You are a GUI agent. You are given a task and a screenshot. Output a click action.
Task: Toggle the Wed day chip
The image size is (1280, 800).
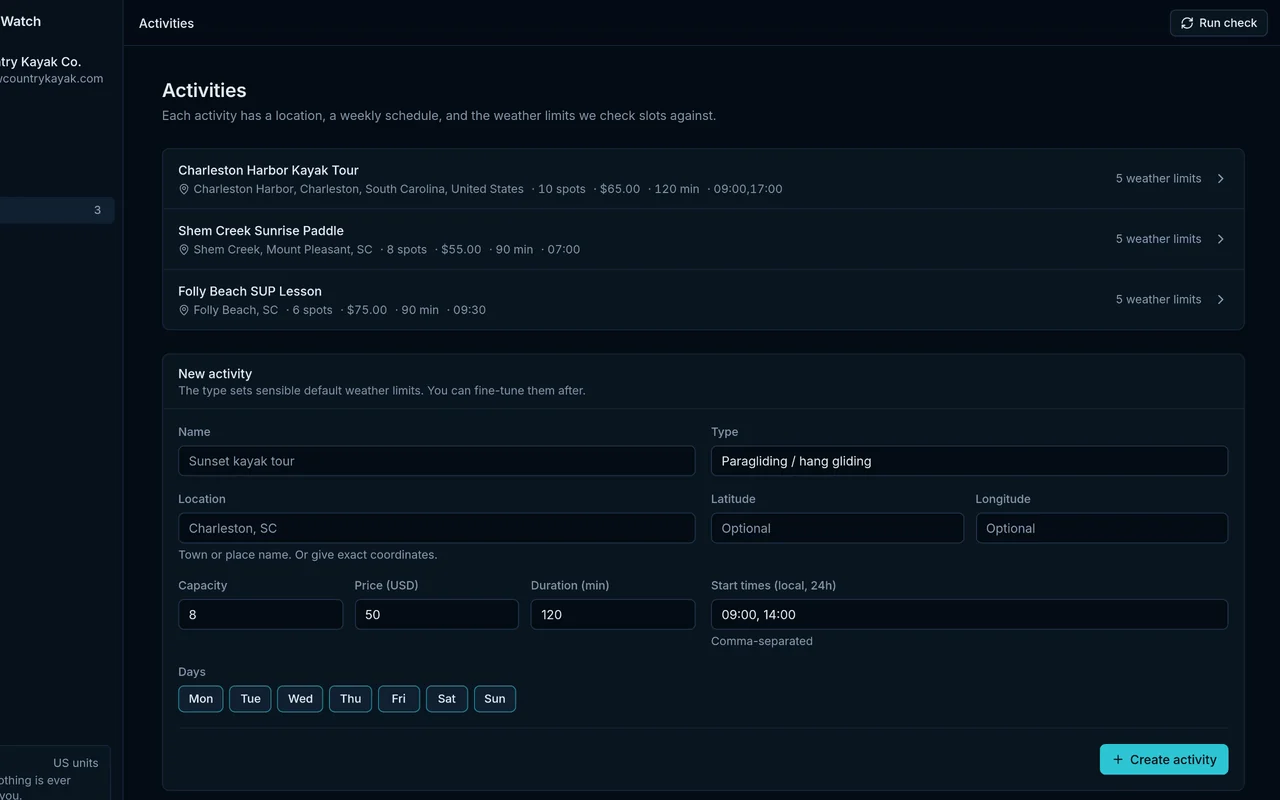pyautogui.click(x=300, y=699)
